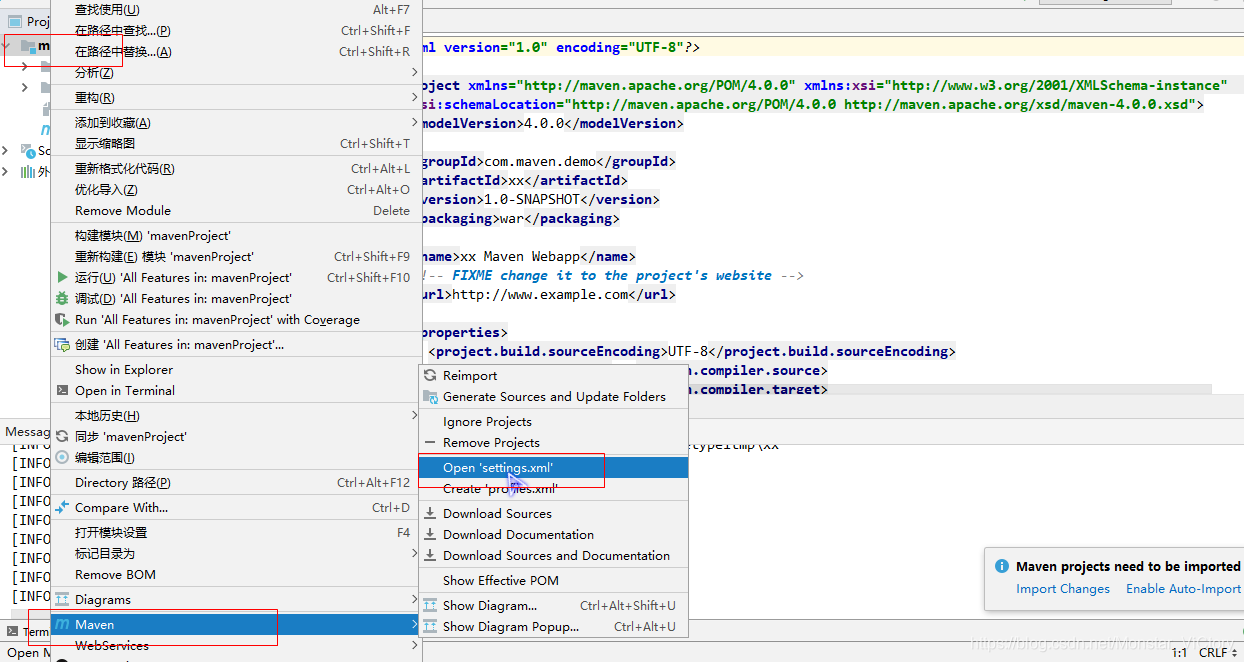
Task: Click the sync arrows icon beside 同步 'mavenProject'
Action: (62, 436)
